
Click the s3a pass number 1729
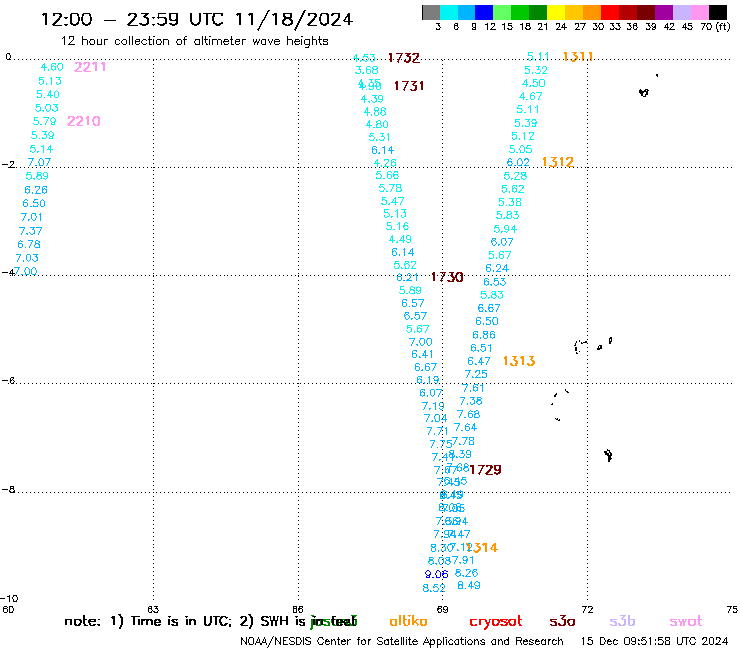click(x=485, y=470)
